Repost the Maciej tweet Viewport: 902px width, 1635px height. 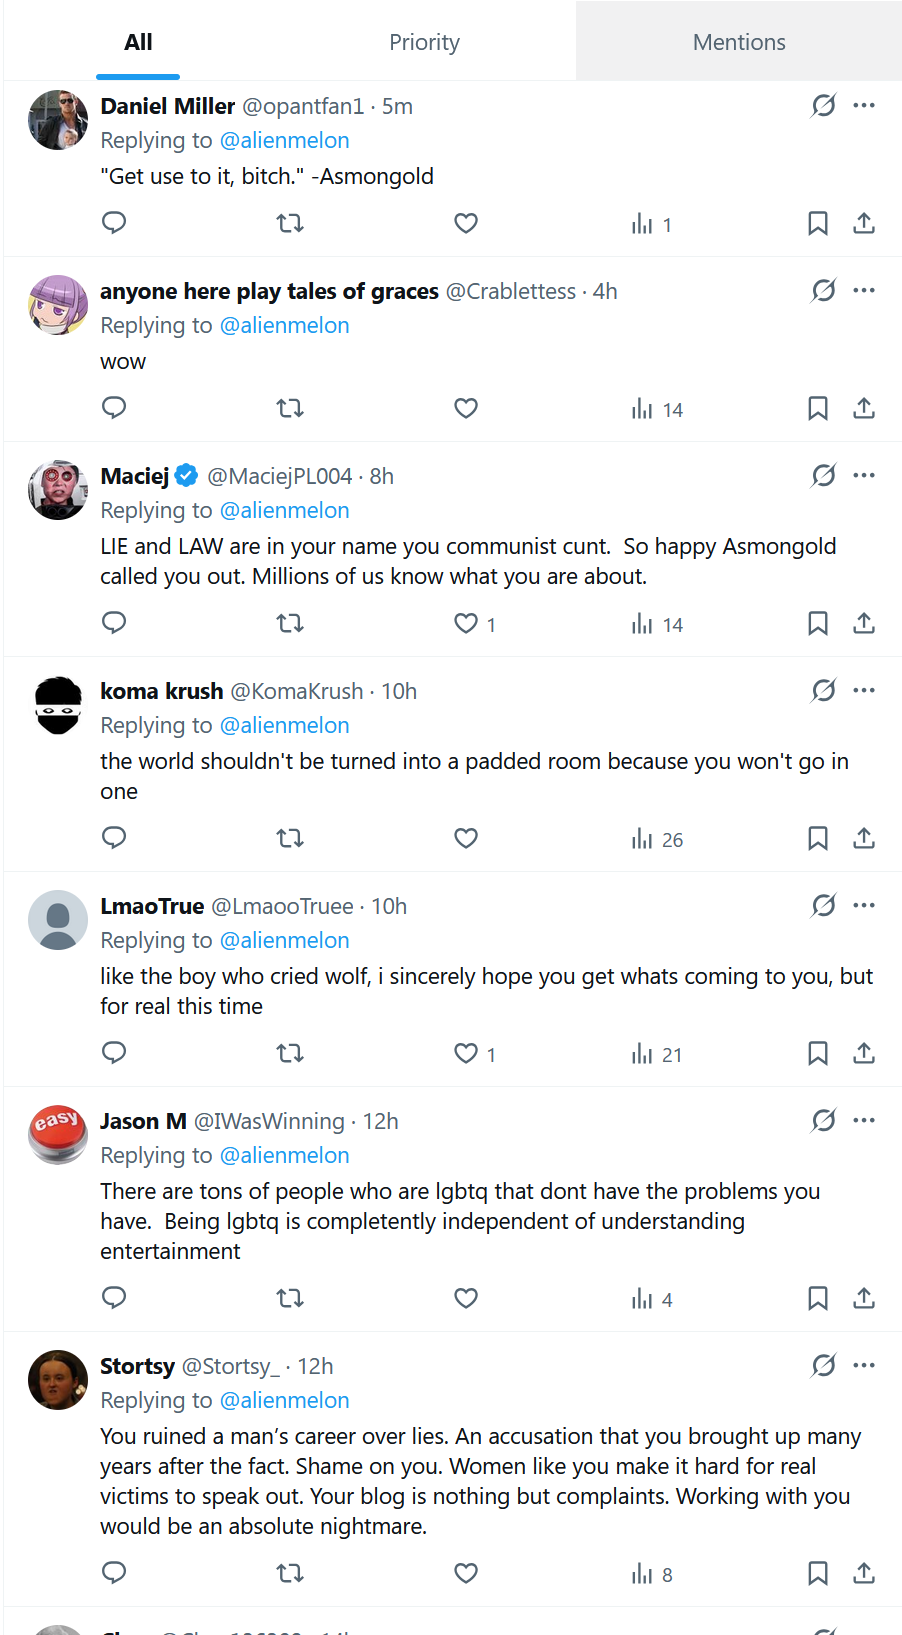[290, 624]
